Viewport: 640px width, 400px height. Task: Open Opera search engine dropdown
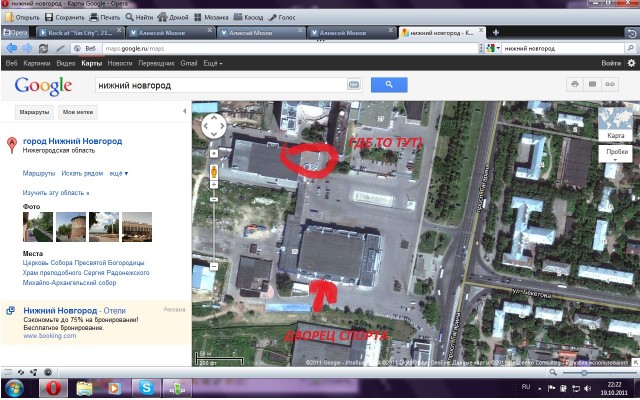495,48
